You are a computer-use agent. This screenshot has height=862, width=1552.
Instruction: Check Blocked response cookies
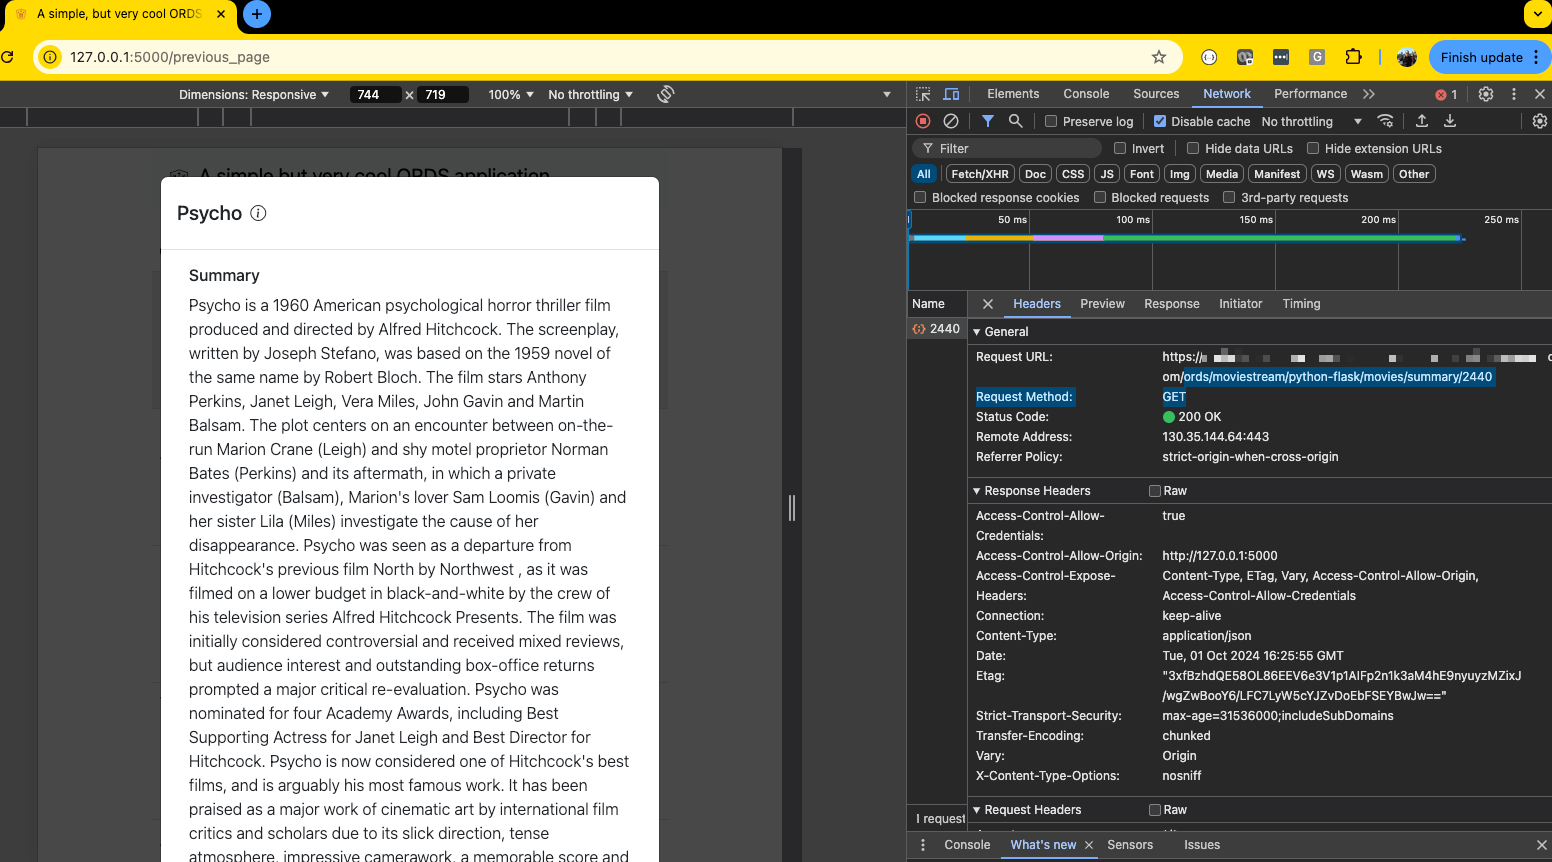pos(920,197)
